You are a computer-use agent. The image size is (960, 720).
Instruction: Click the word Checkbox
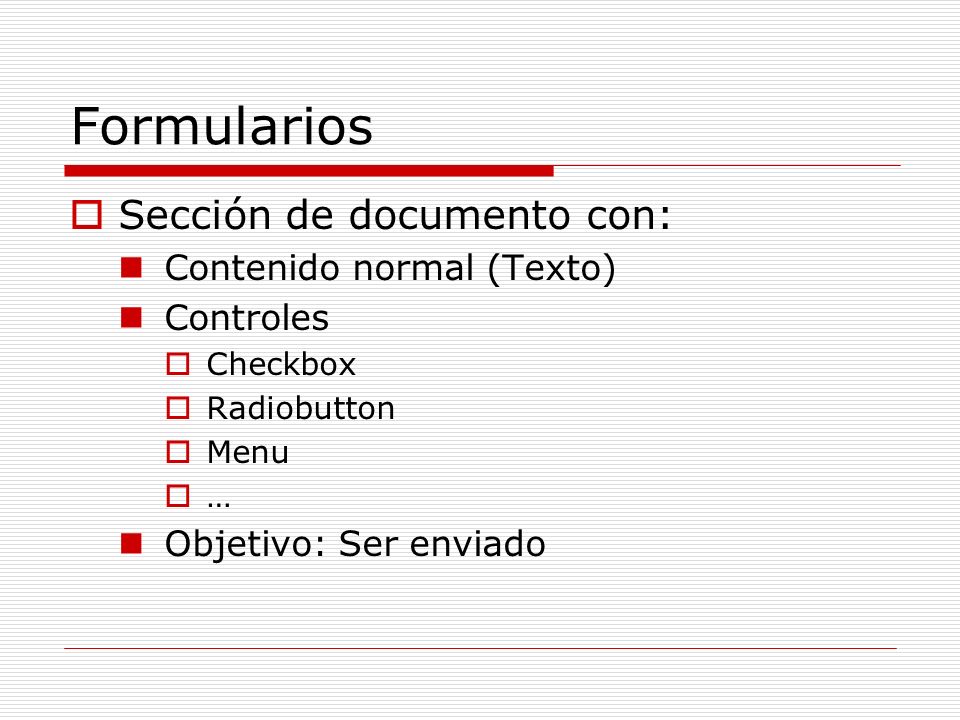coord(281,364)
